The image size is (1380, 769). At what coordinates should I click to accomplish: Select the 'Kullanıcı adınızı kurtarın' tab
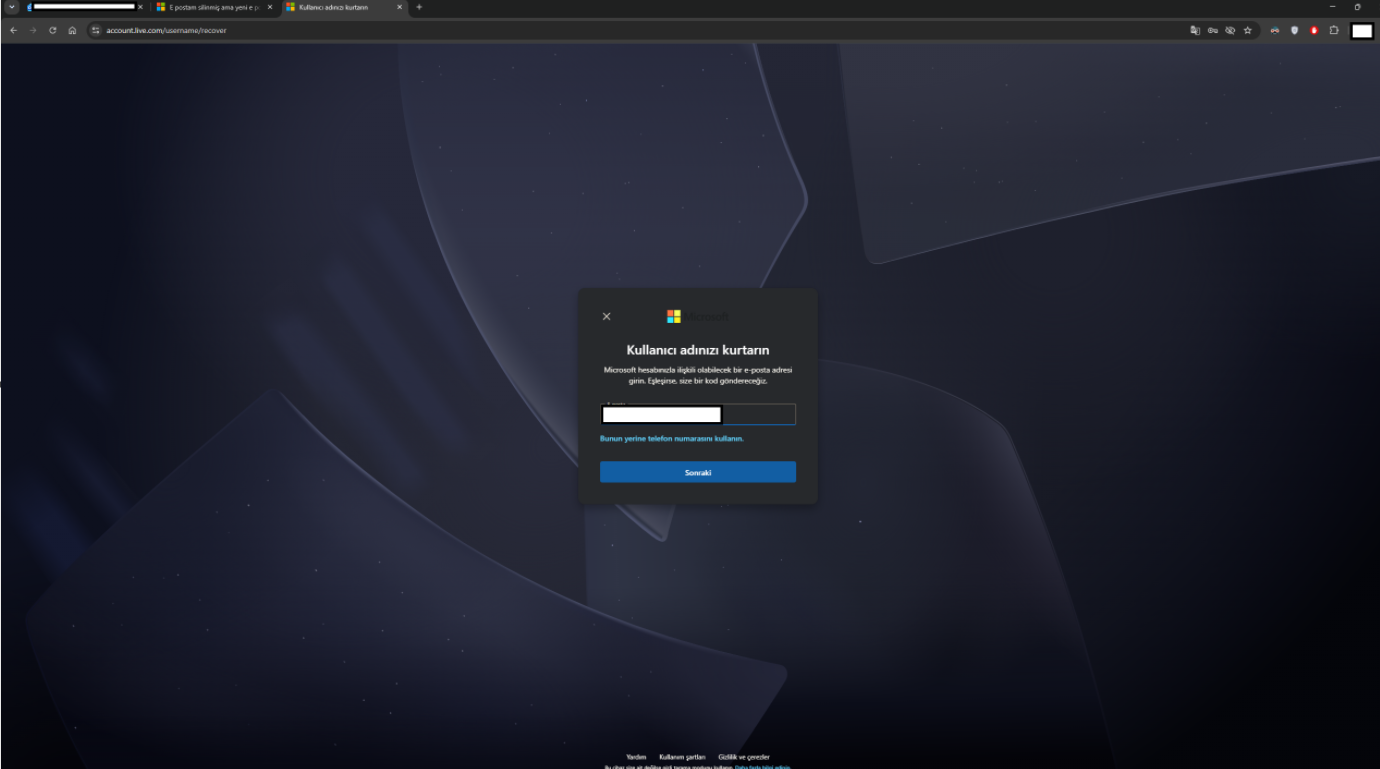pyautogui.click(x=343, y=7)
